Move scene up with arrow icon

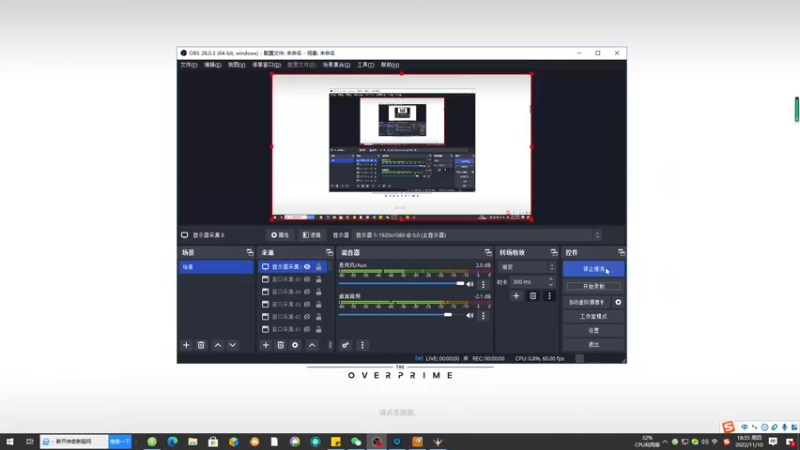[218, 345]
